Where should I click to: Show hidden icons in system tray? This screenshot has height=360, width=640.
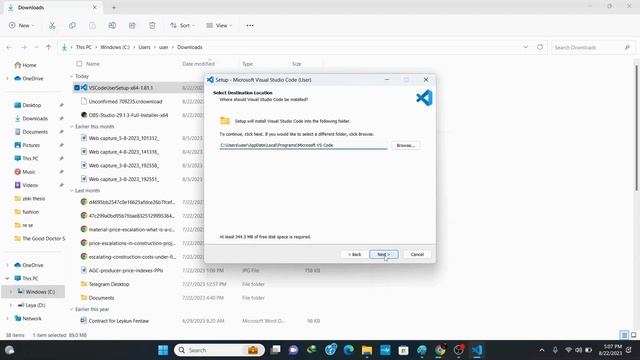(542, 350)
